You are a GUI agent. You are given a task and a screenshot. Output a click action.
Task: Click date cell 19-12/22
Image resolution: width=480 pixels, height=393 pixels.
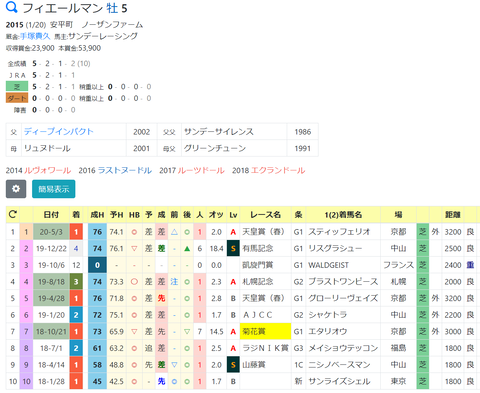pyautogui.click(x=51, y=248)
